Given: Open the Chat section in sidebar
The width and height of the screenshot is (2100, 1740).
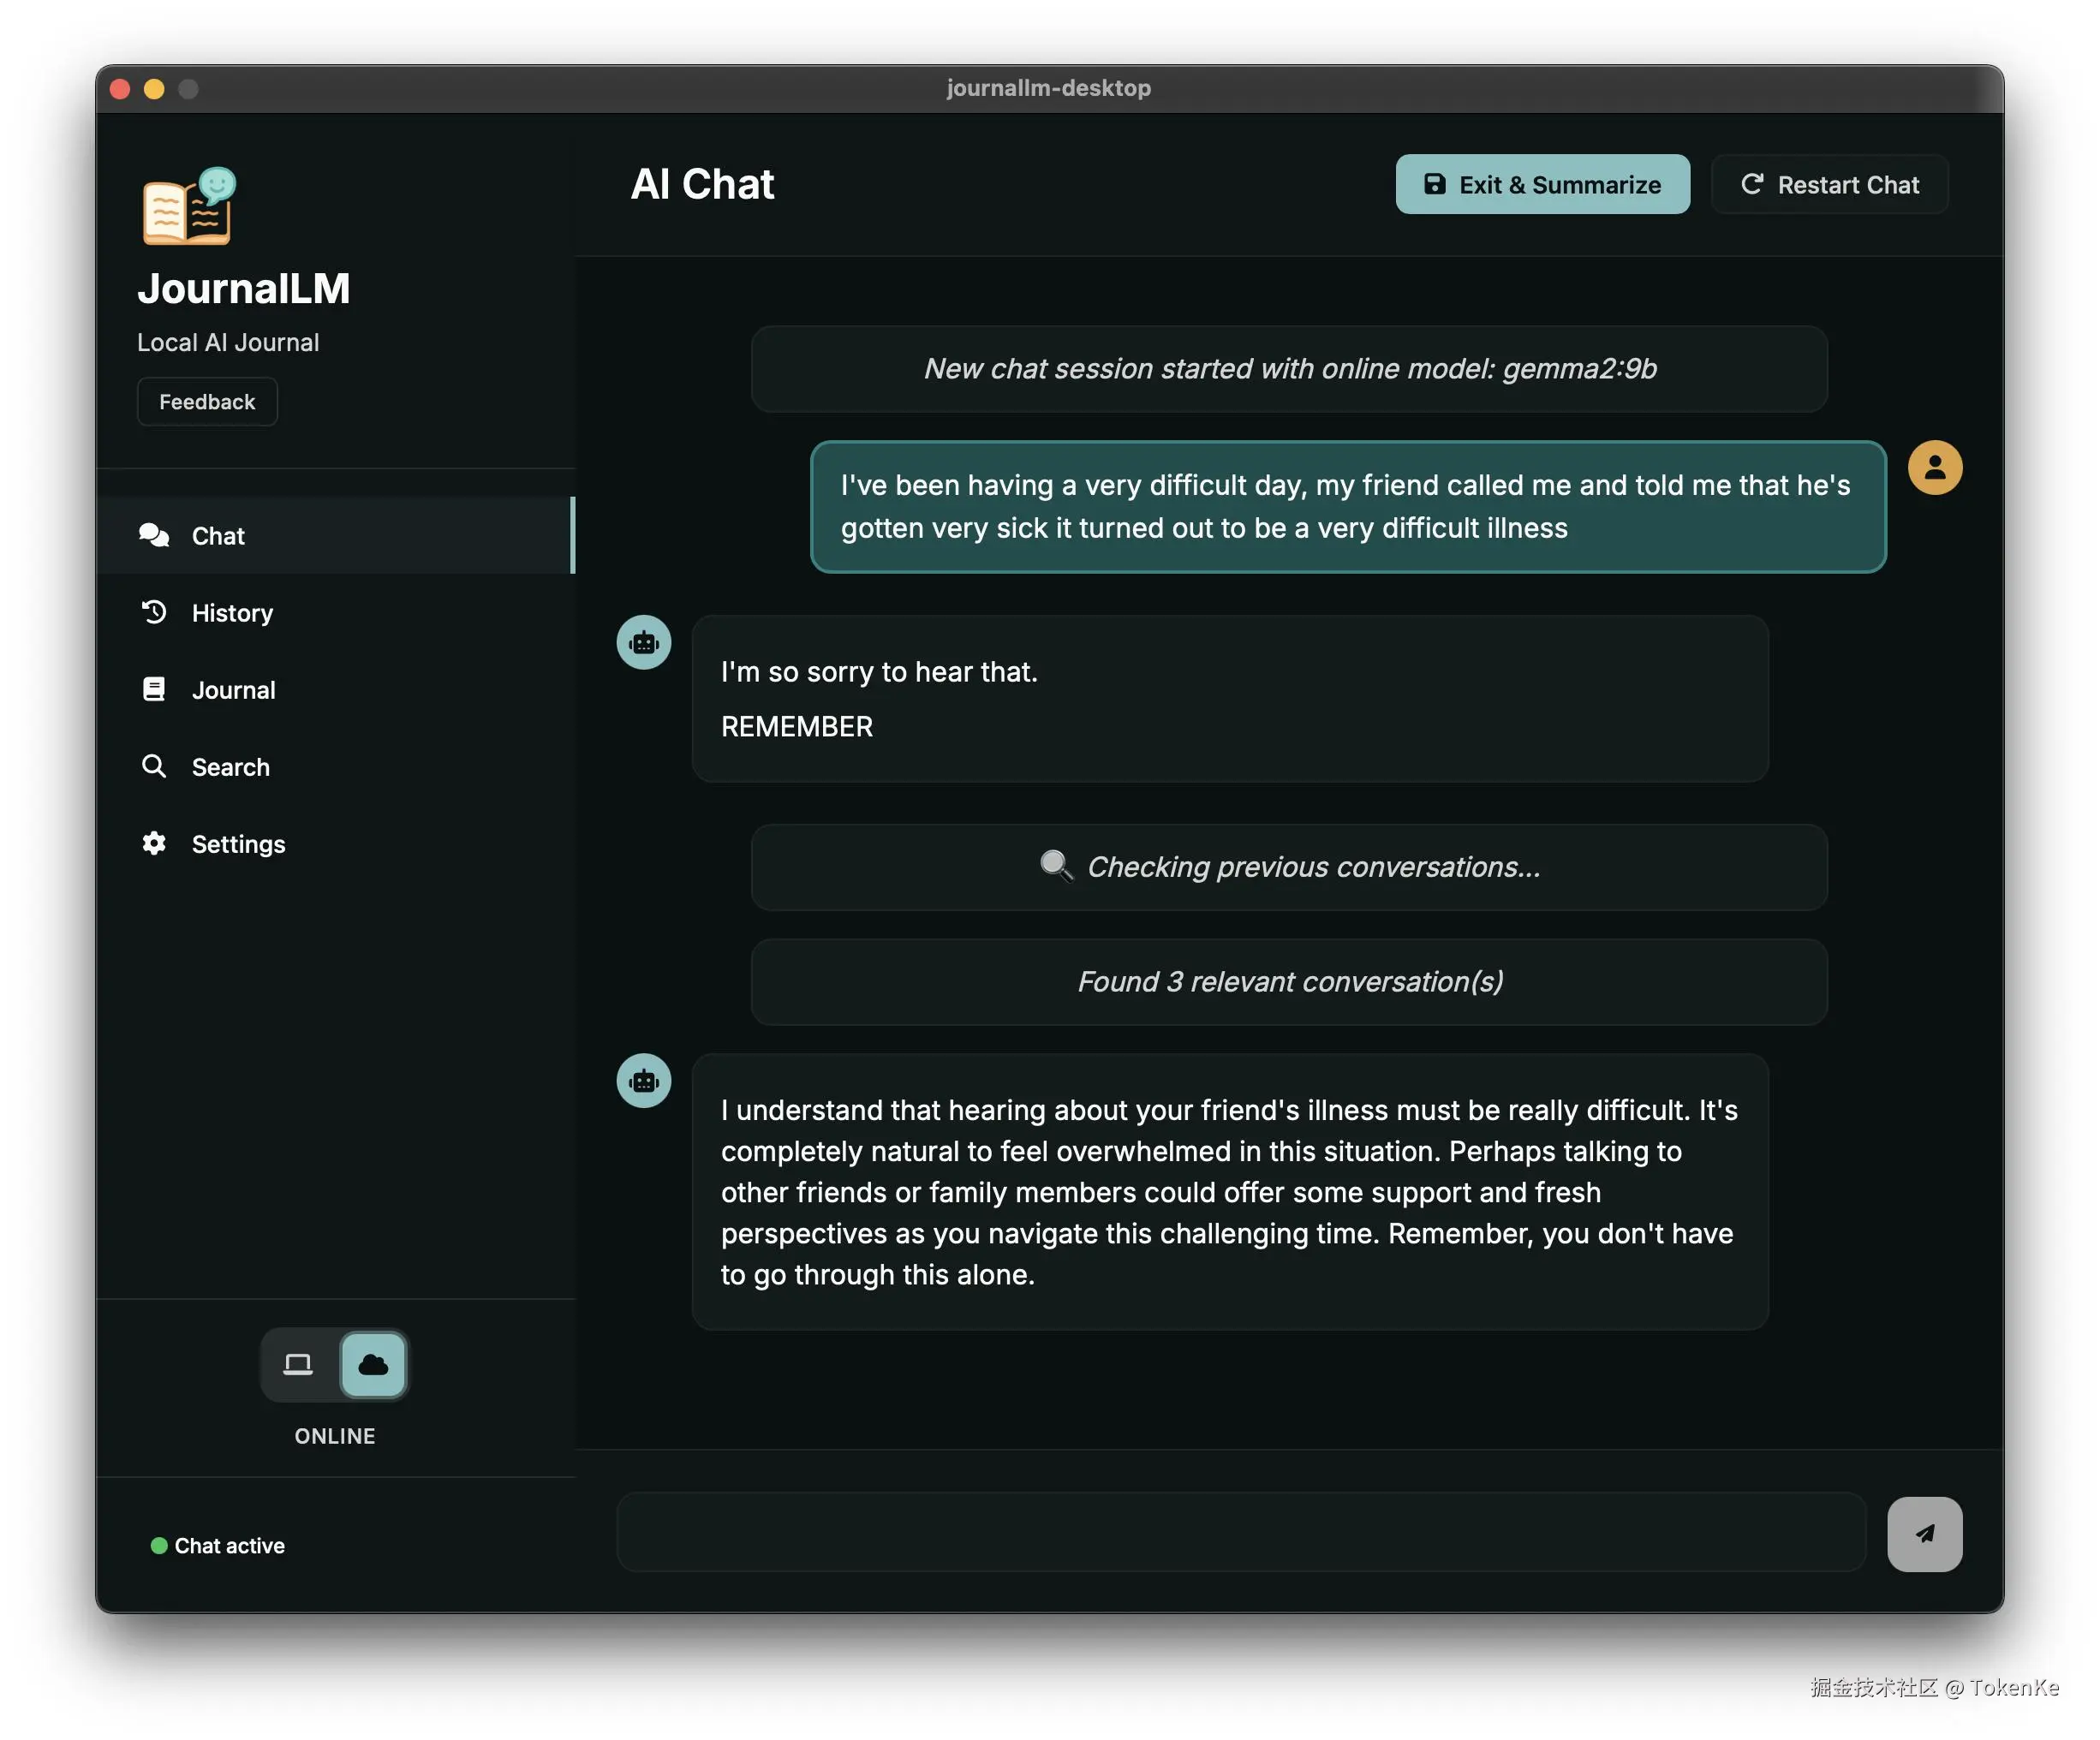Looking at the screenshot, I should click(217, 536).
